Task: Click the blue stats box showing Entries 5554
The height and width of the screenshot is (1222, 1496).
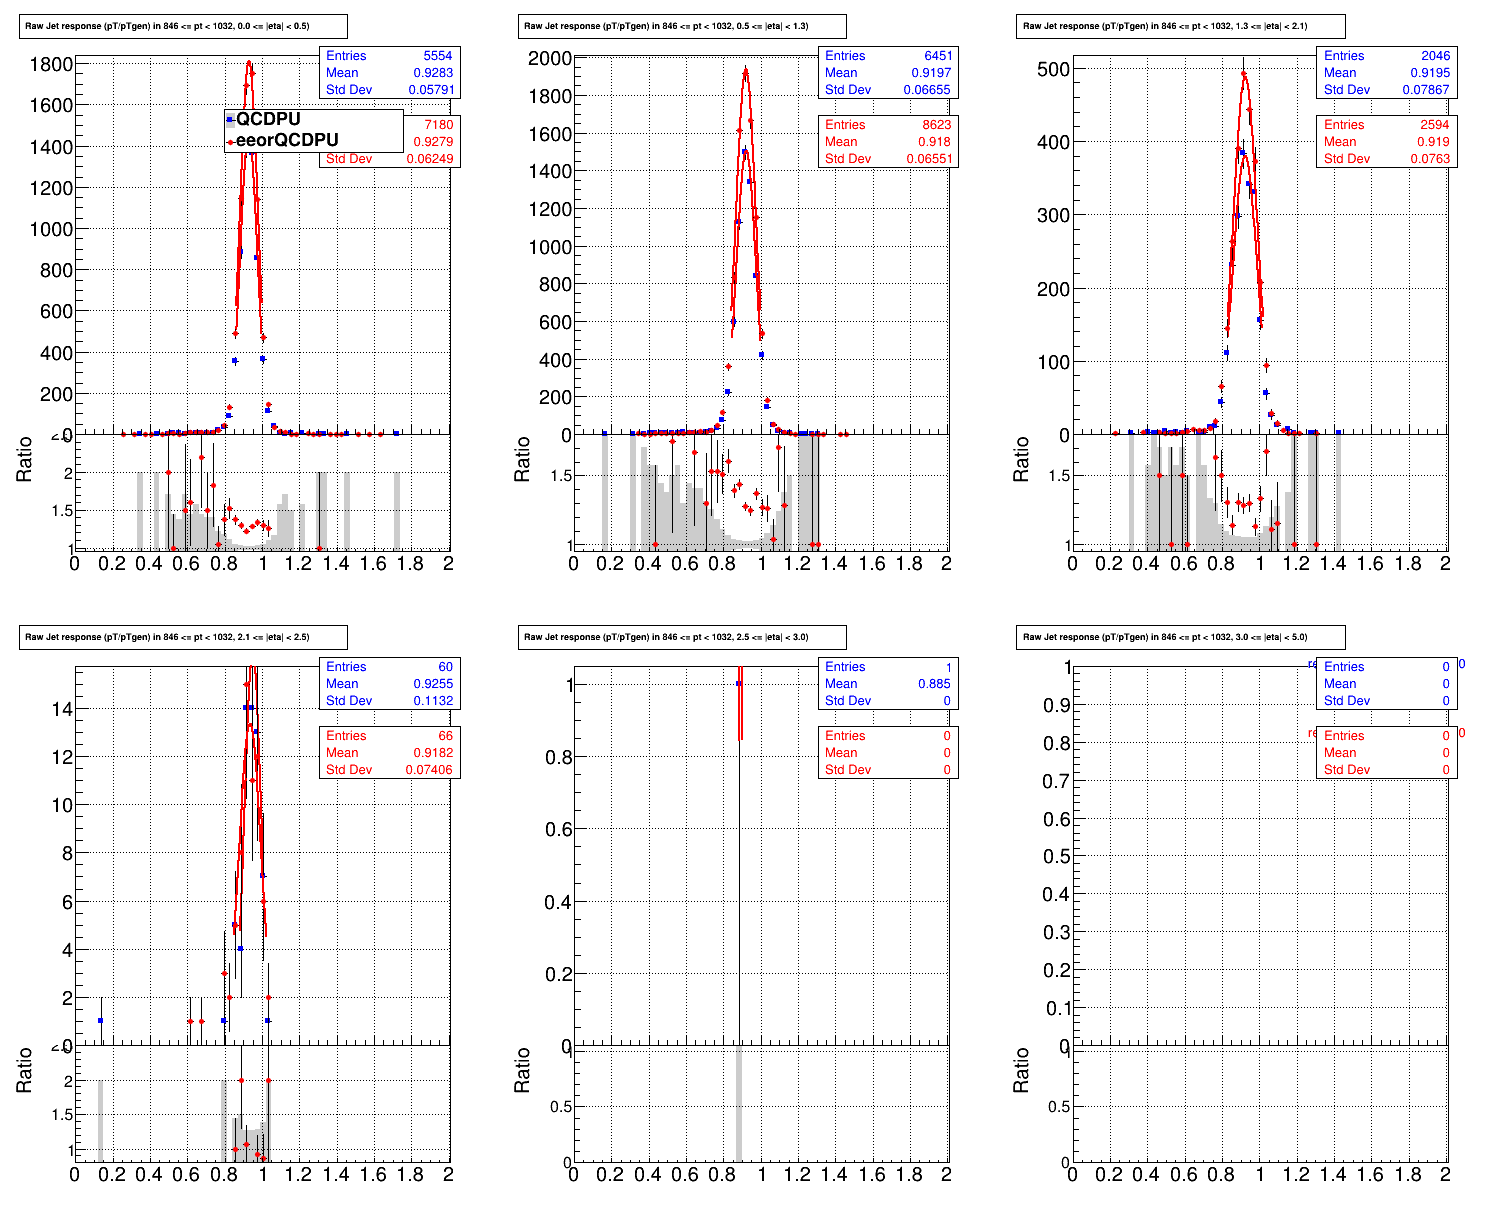Action: [x=389, y=73]
